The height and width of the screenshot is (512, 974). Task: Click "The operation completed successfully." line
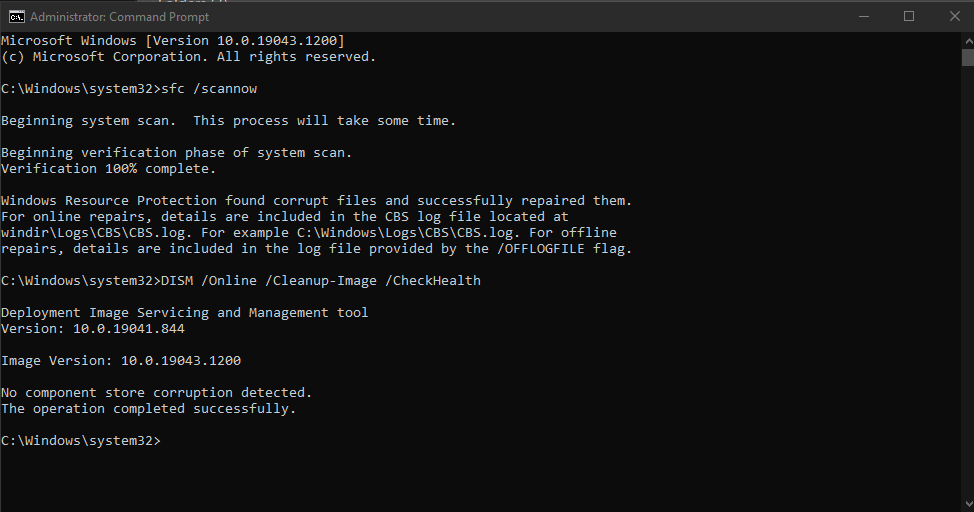[148, 409]
